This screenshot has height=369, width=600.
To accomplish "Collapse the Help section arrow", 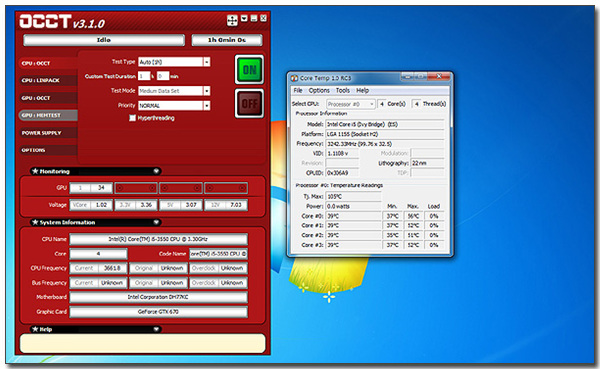I will tap(156, 329).
